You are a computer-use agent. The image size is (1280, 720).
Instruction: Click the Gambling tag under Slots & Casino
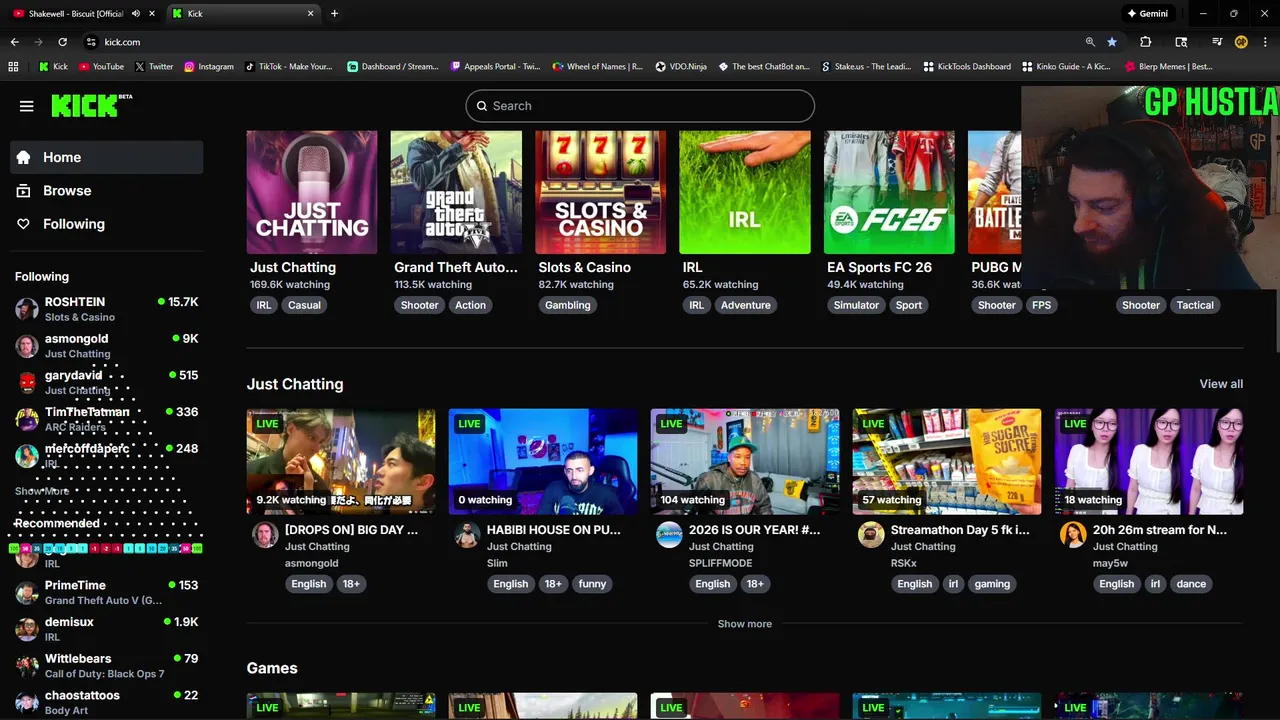pyautogui.click(x=568, y=305)
